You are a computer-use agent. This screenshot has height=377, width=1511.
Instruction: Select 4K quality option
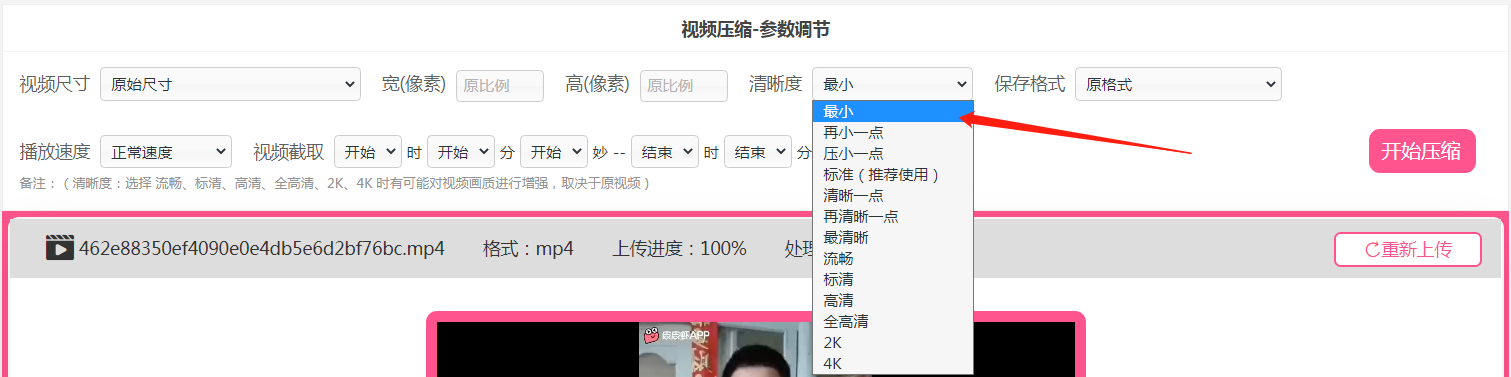893,363
